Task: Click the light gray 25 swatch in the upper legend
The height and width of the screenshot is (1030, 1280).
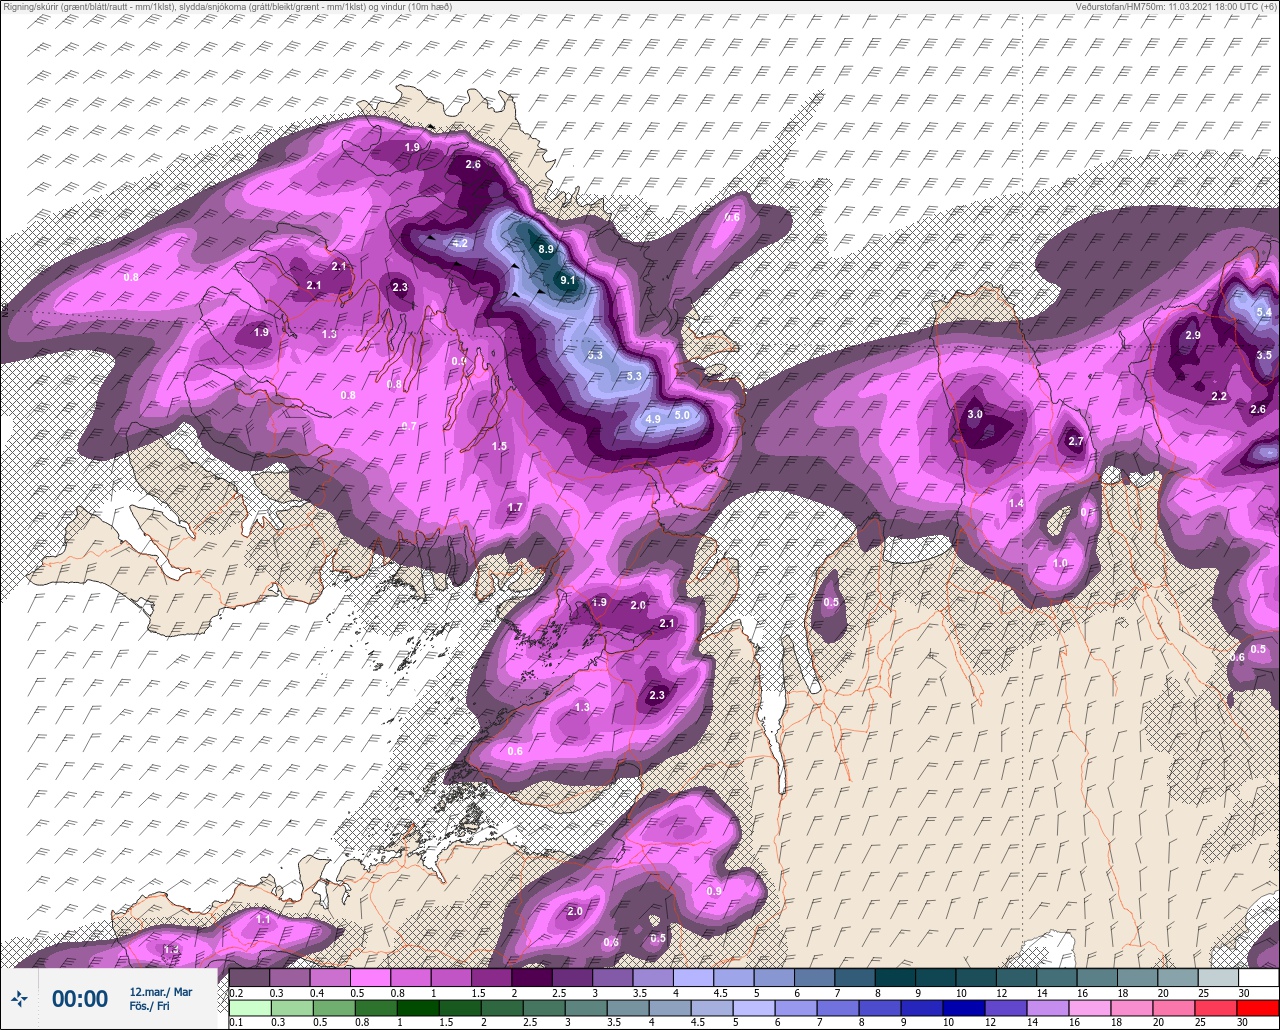Action: point(1218,977)
